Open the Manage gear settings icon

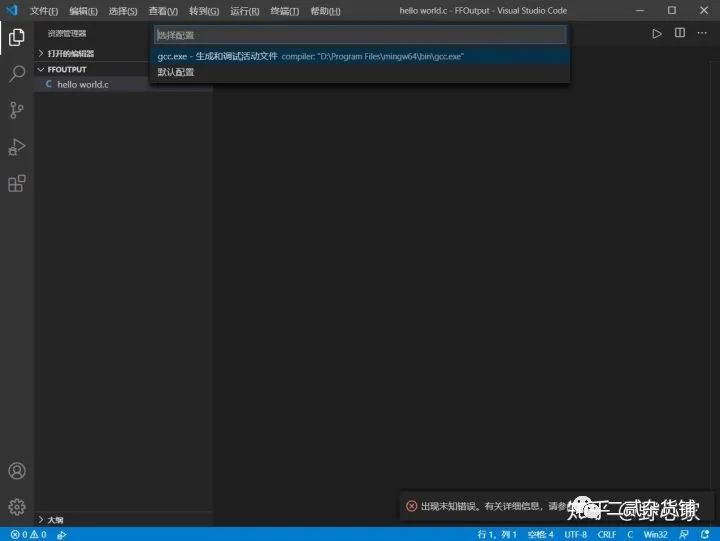point(17,507)
